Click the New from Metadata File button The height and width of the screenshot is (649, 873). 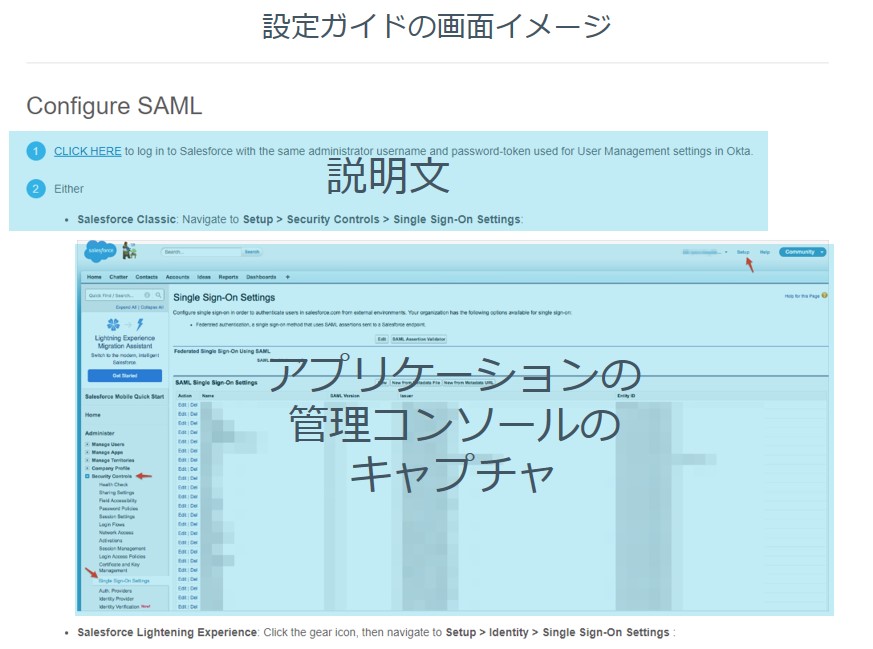pyautogui.click(x=415, y=383)
